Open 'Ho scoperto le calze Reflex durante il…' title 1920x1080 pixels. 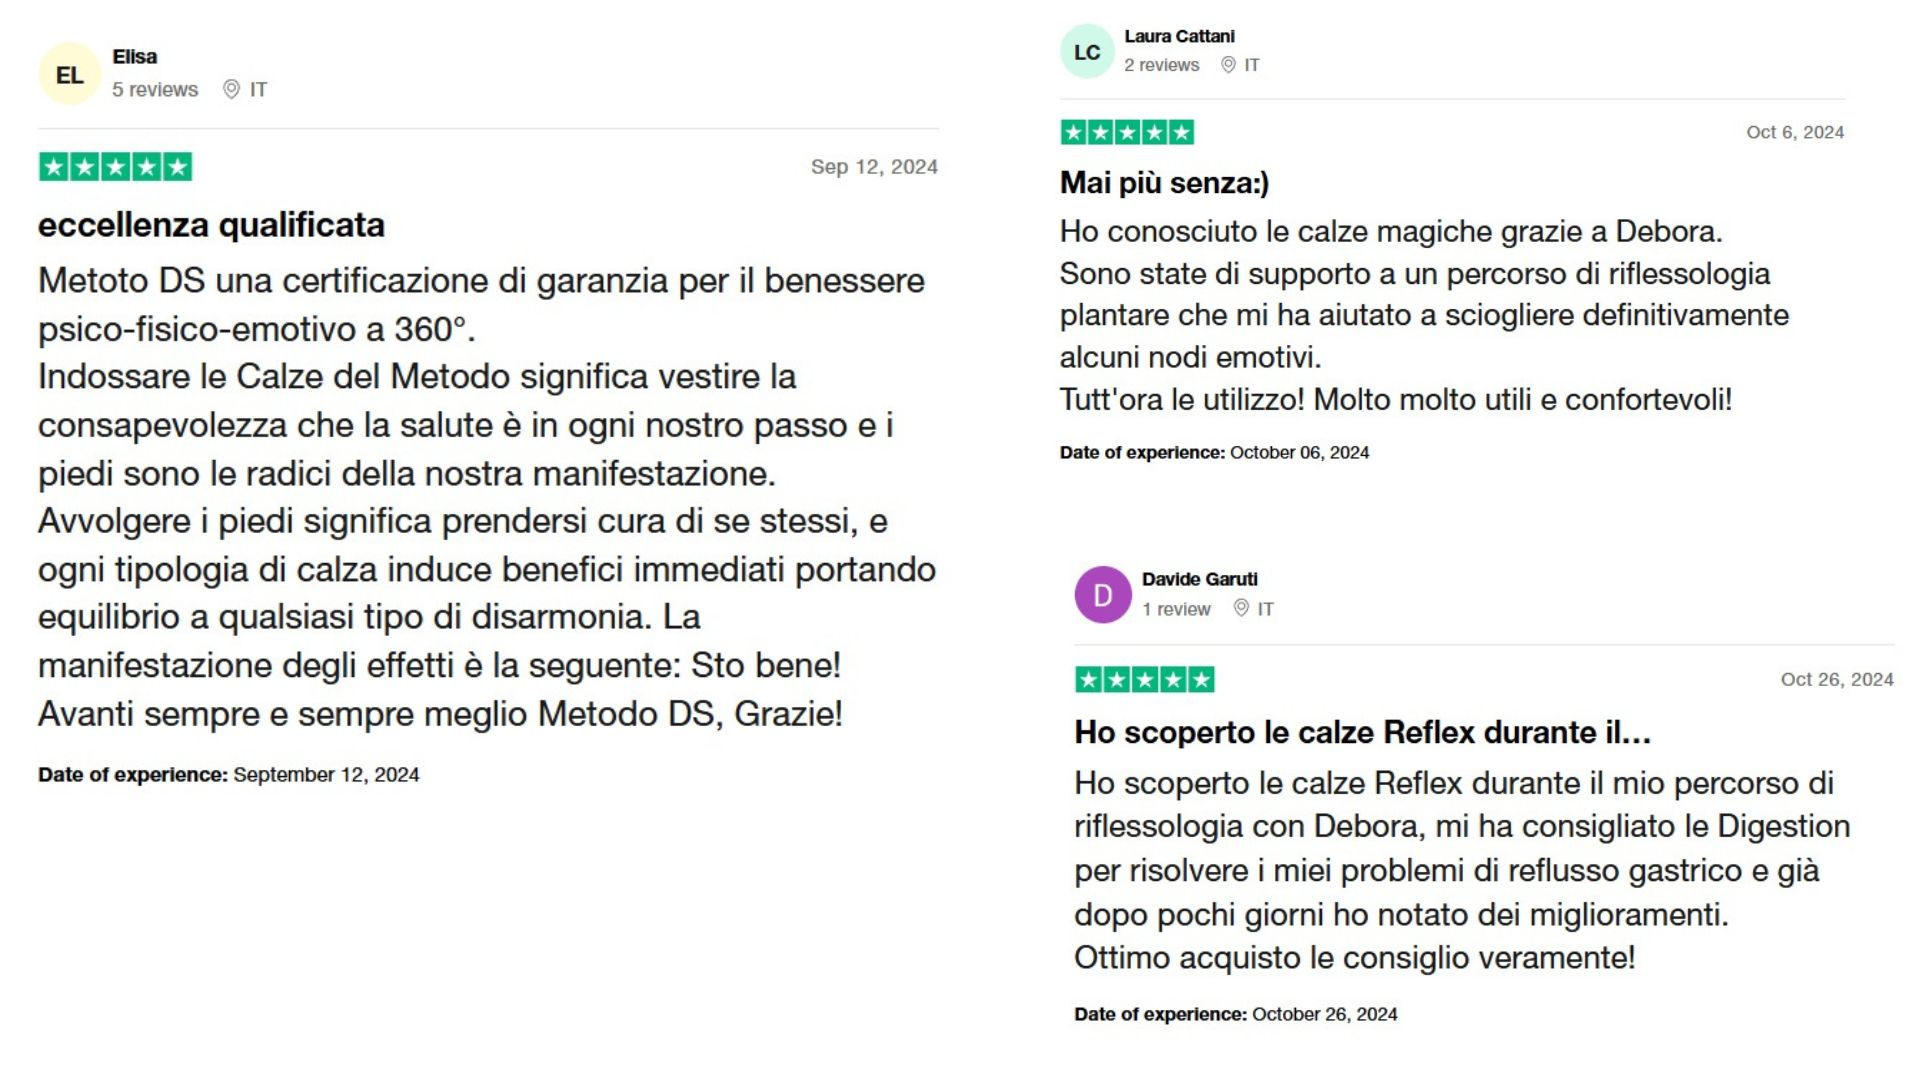click(1362, 732)
